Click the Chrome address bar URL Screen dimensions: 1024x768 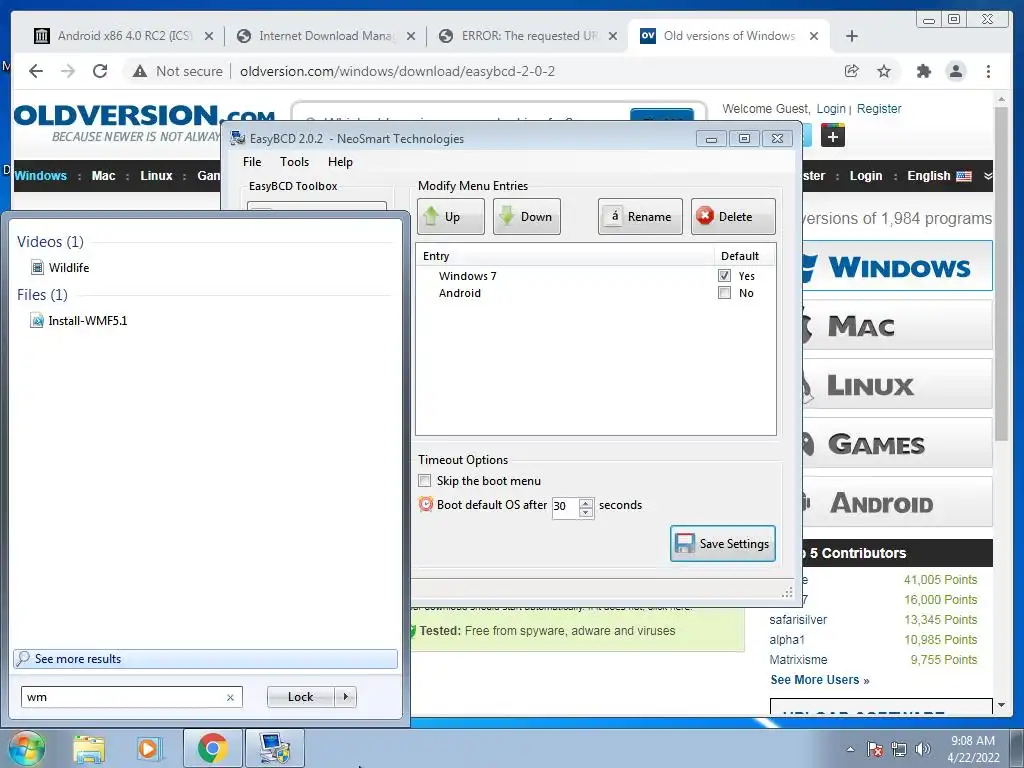[397, 71]
